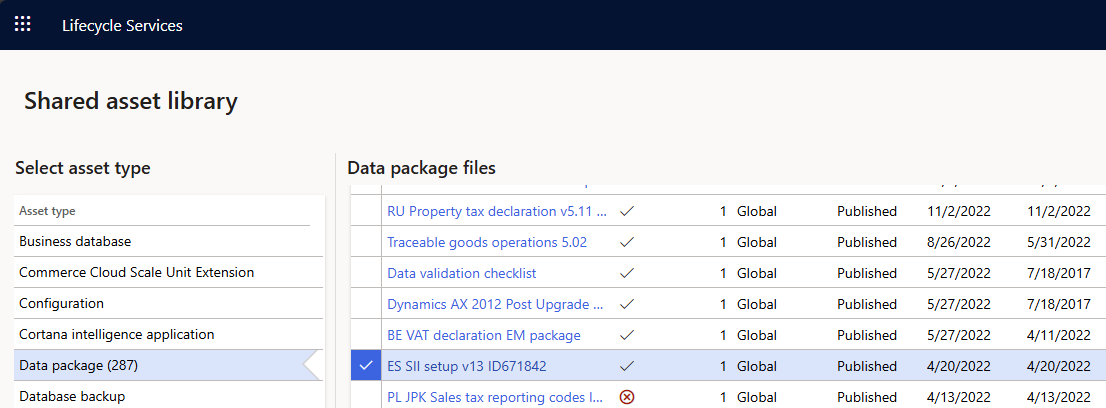This screenshot has width=1106, height=408.
Task: Select row checkbox for PL JPK Sales tax
Action: [365, 396]
